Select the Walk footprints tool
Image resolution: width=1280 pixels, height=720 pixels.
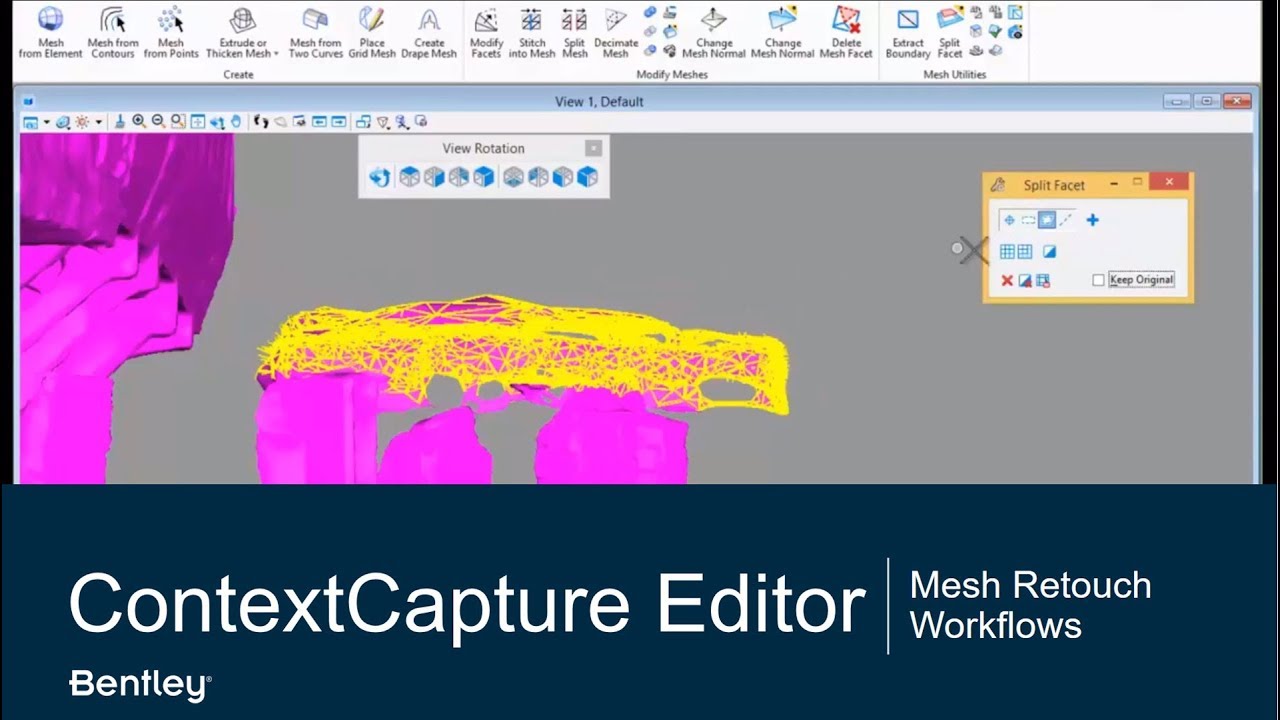click(x=261, y=122)
